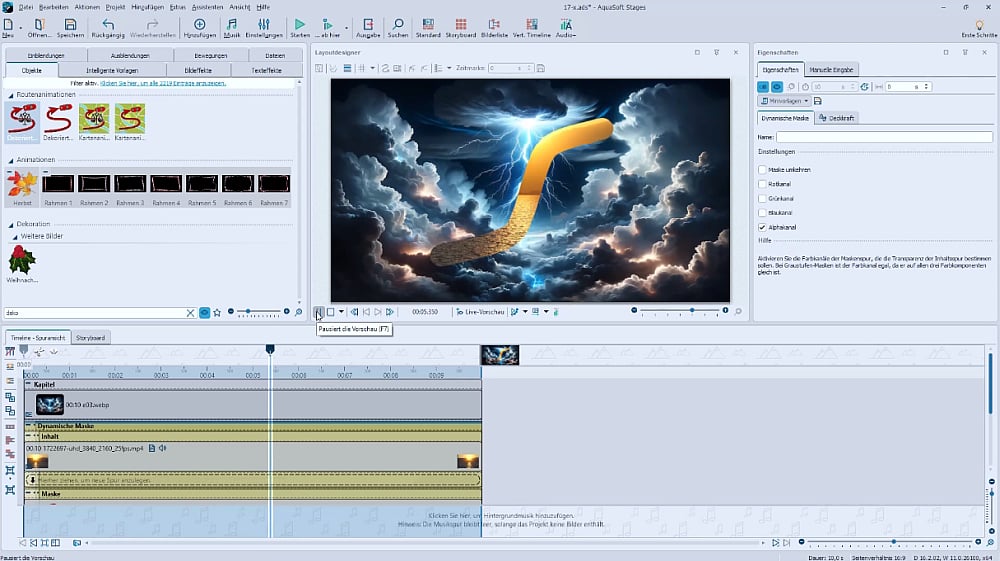Enable the Maske umkehren checkbox
This screenshot has width=1000, height=561.
(763, 169)
